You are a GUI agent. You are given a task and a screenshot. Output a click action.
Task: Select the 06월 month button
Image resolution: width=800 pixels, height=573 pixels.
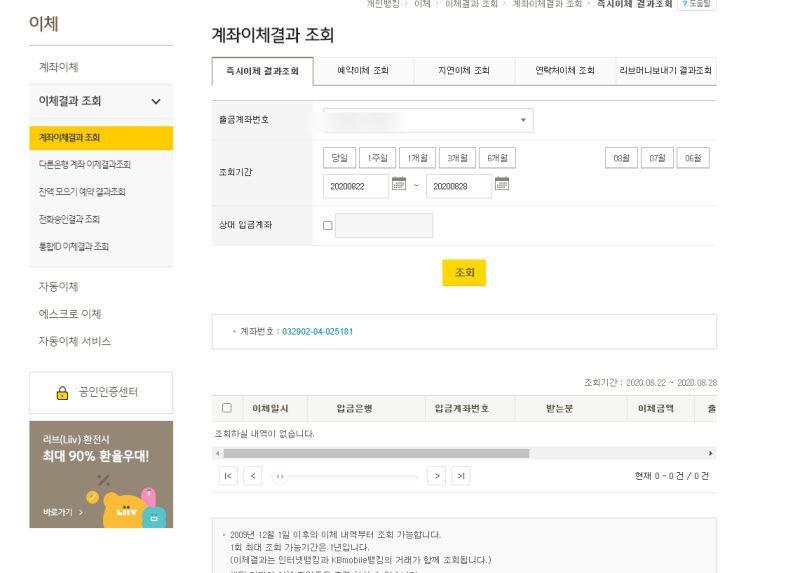[693, 158]
